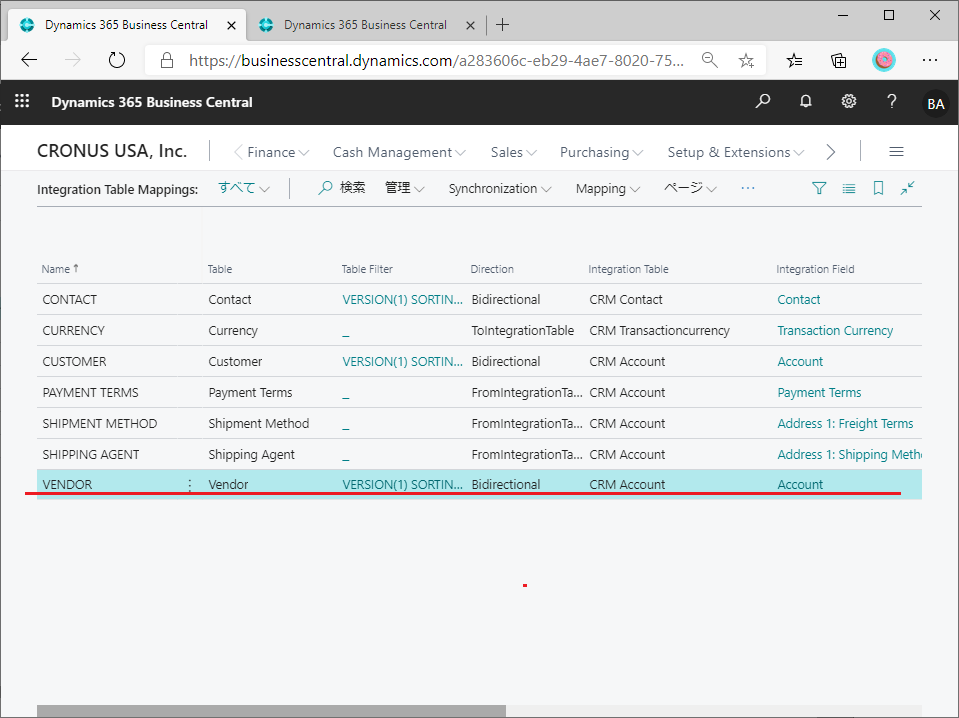This screenshot has height=718, width=959.
Task: Open the notifications bell
Action: (805, 102)
